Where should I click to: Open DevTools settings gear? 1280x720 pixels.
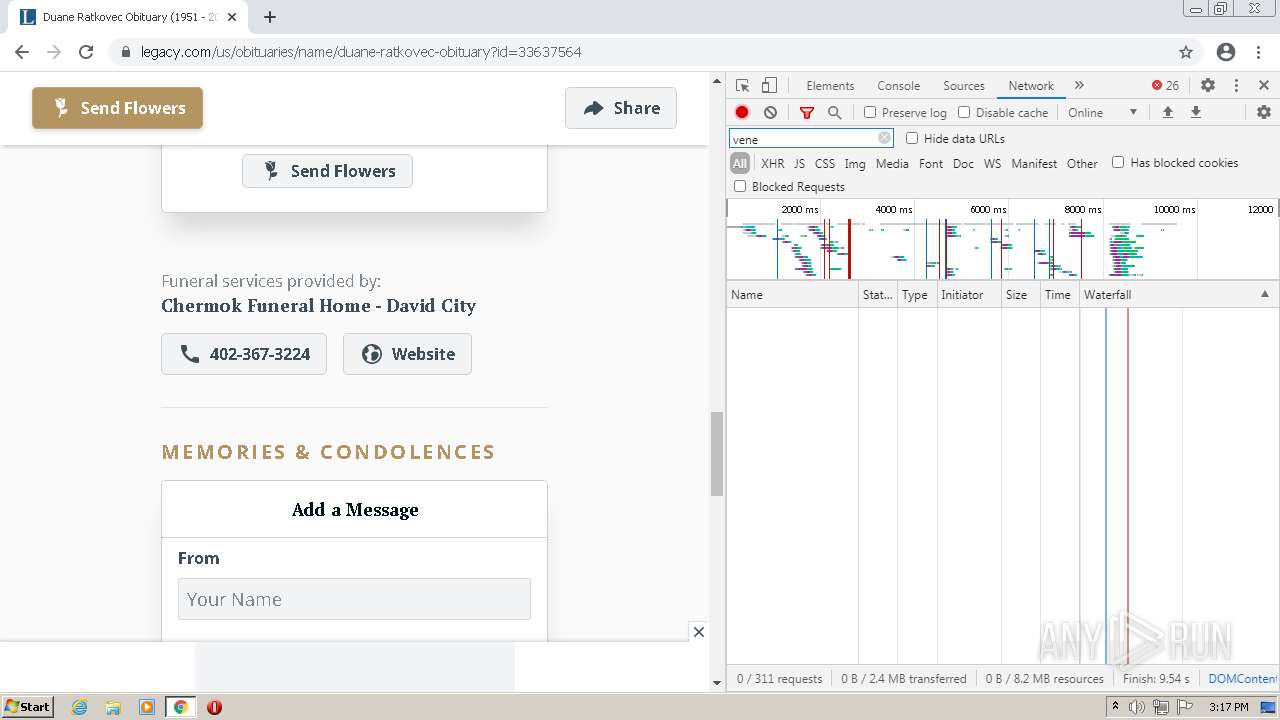tap(1208, 86)
